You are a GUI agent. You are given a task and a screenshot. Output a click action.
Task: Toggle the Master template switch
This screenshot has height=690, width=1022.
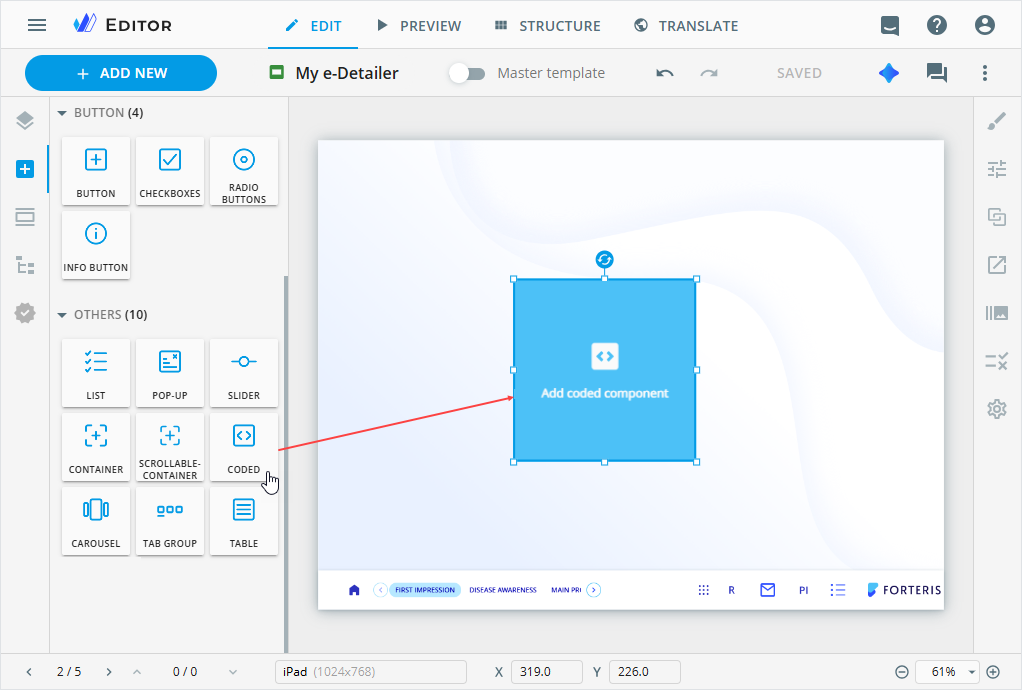pyautogui.click(x=467, y=73)
